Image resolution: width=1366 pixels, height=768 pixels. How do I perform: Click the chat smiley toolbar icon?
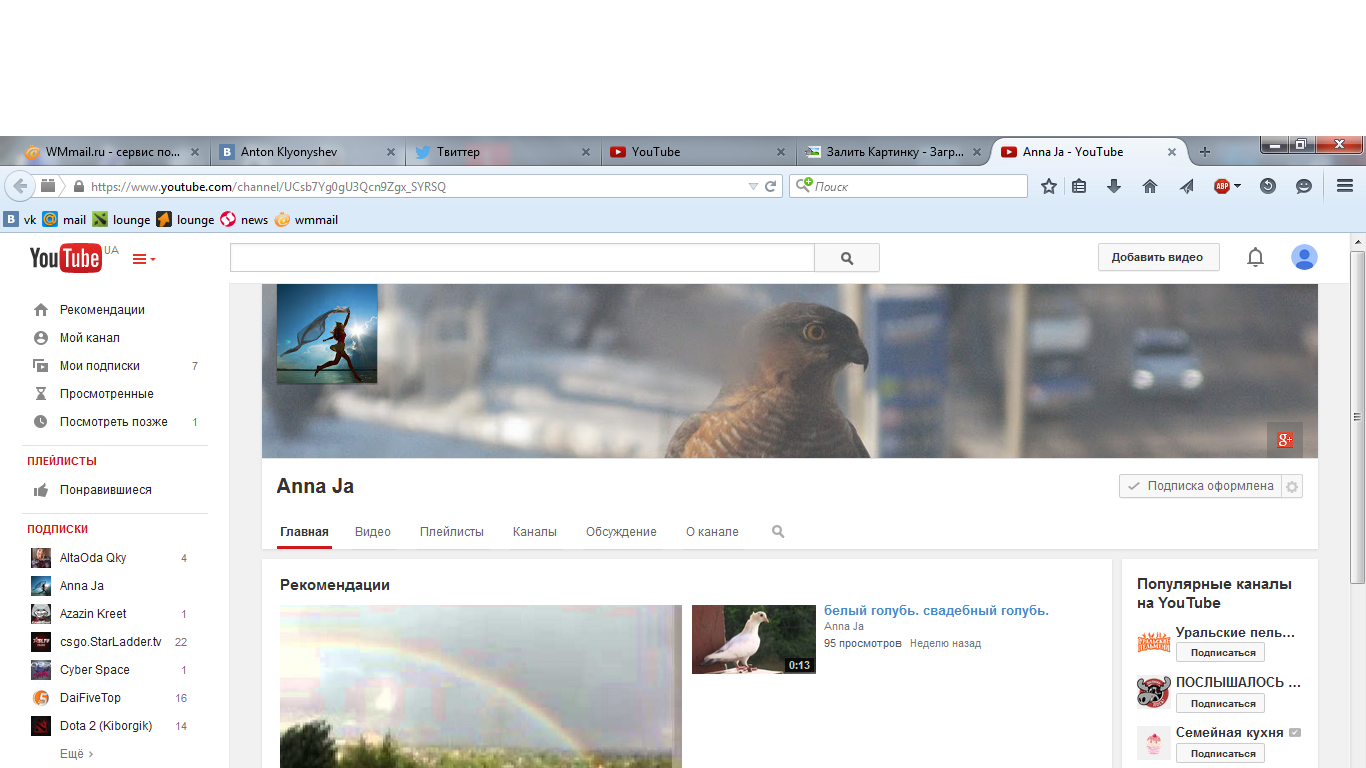[x=1304, y=186]
